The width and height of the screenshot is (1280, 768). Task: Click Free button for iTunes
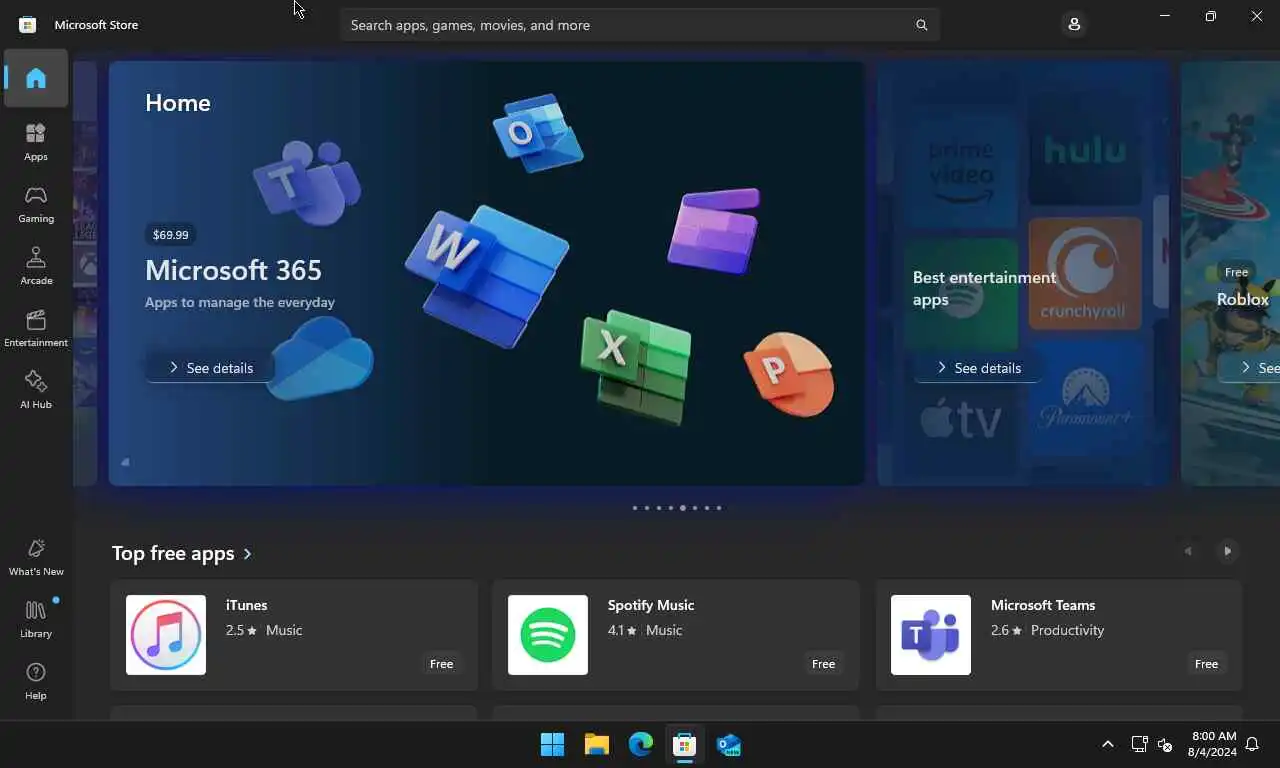click(x=441, y=664)
